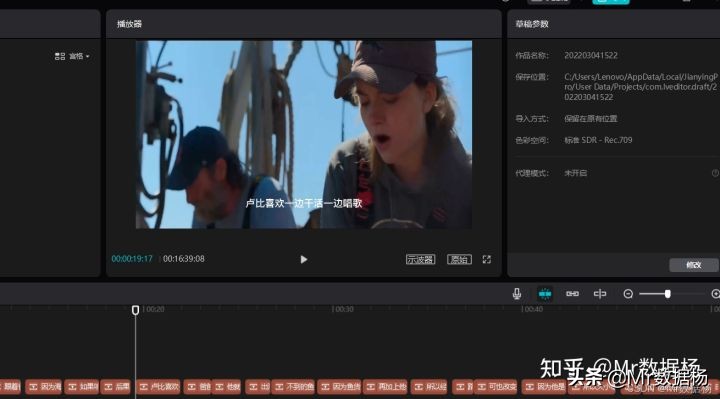
Task: Click the save location path text
Action: 641,87
